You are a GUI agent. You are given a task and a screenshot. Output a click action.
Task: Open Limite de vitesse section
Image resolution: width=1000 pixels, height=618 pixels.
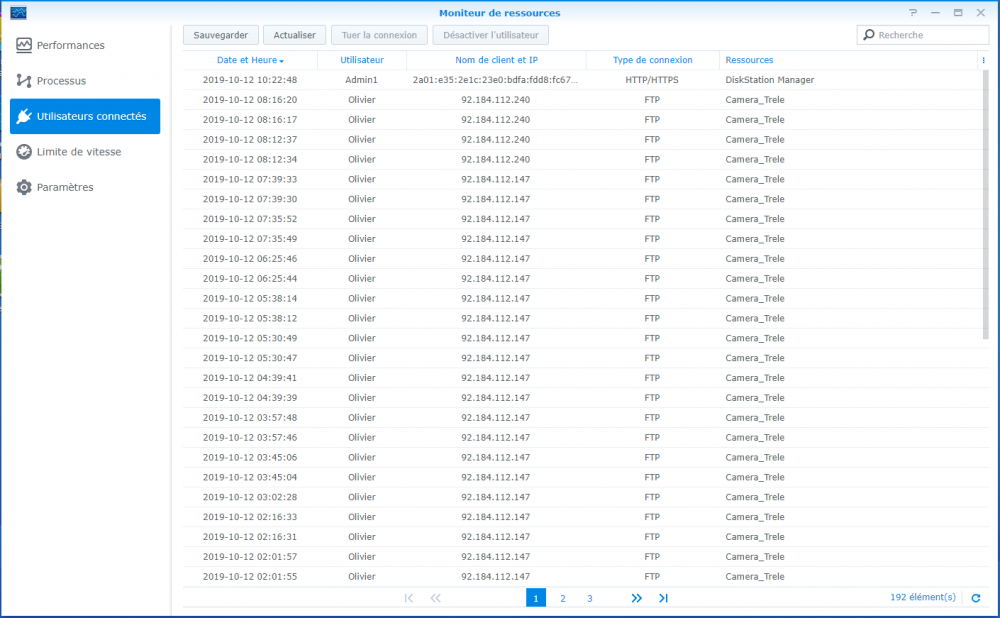tap(85, 152)
